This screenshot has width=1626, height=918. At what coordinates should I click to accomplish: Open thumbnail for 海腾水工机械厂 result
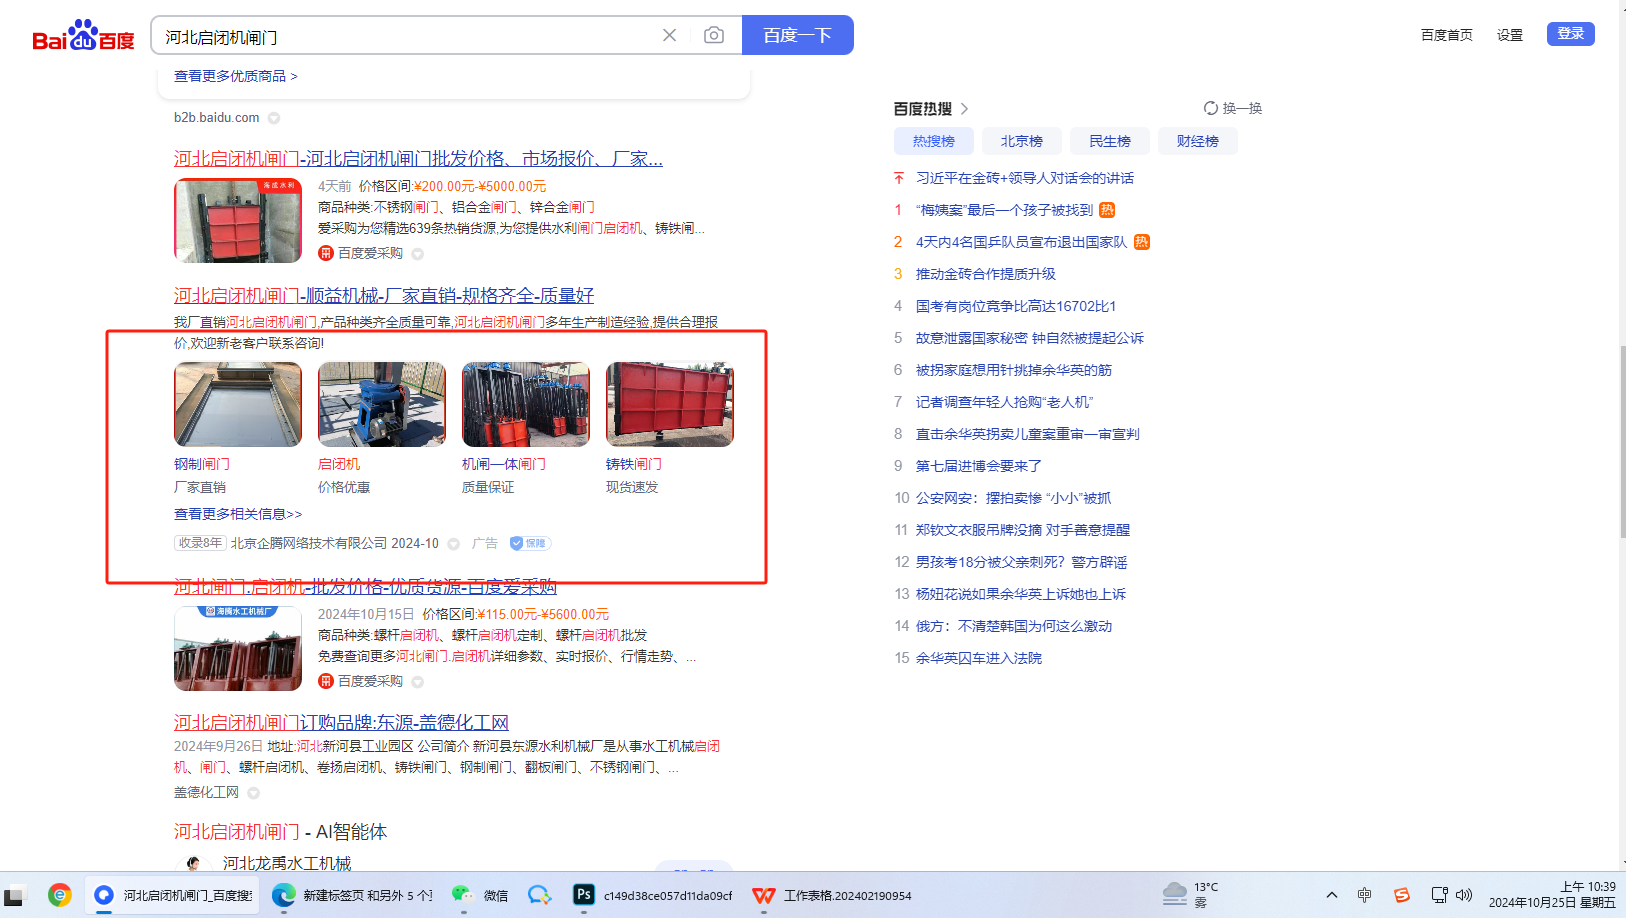pyautogui.click(x=237, y=648)
